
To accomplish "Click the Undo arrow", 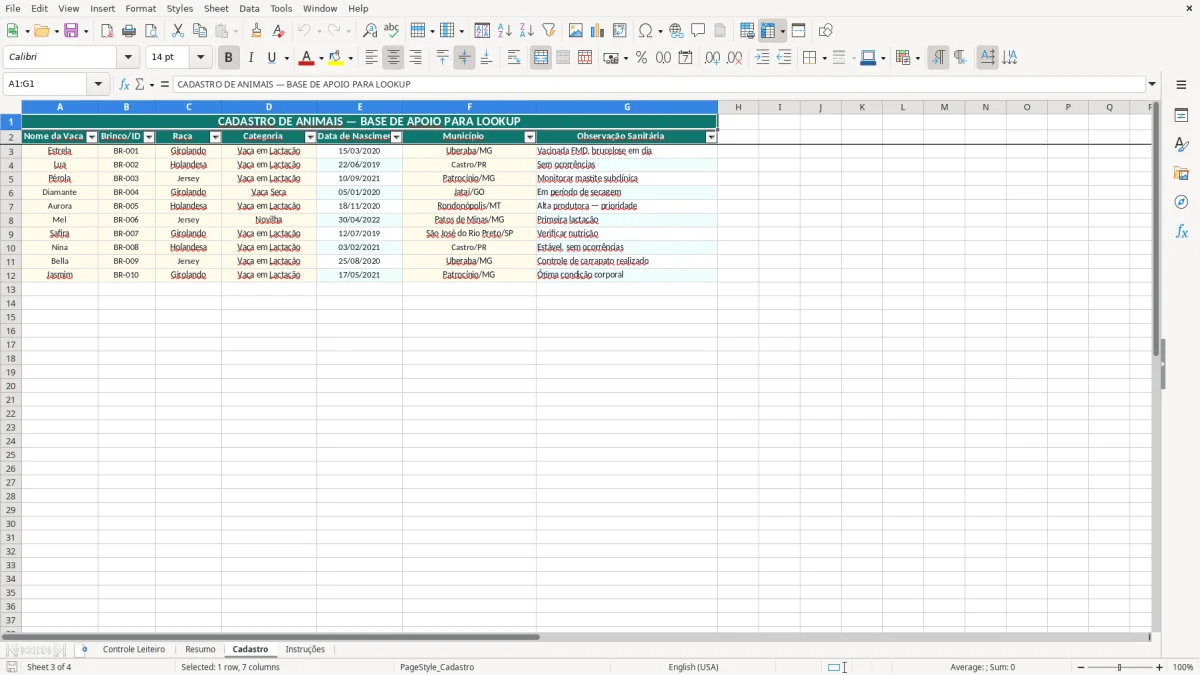I will point(305,31).
